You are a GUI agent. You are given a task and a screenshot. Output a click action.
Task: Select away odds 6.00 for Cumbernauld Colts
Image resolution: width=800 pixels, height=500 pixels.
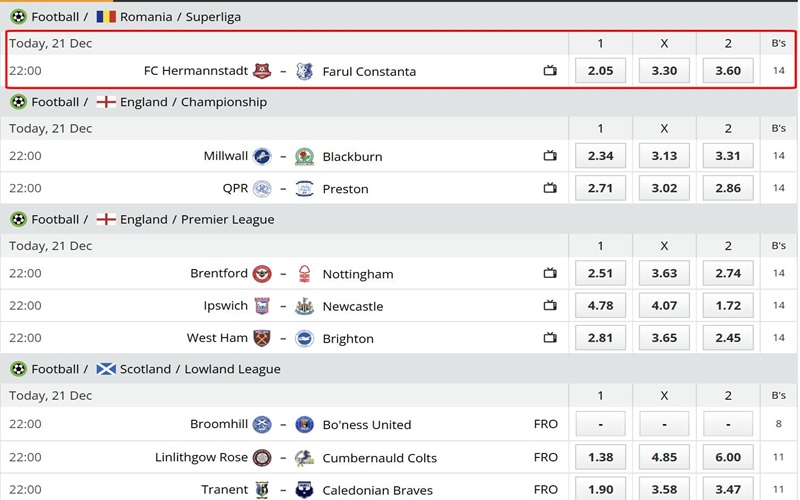[x=728, y=457]
